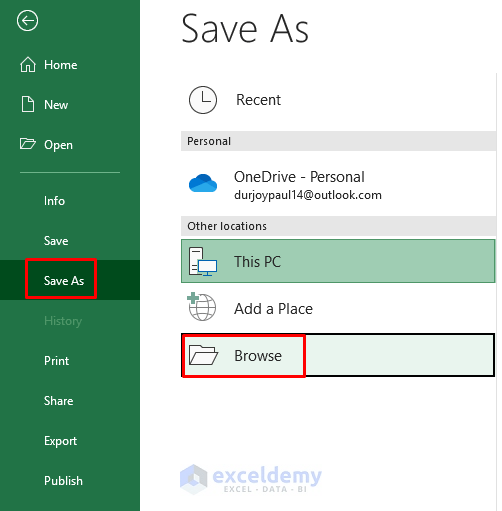Viewport: 502px width, 511px height.
Task: Click the New blank document icon
Action: pyautogui.click(x=28, y=104)
